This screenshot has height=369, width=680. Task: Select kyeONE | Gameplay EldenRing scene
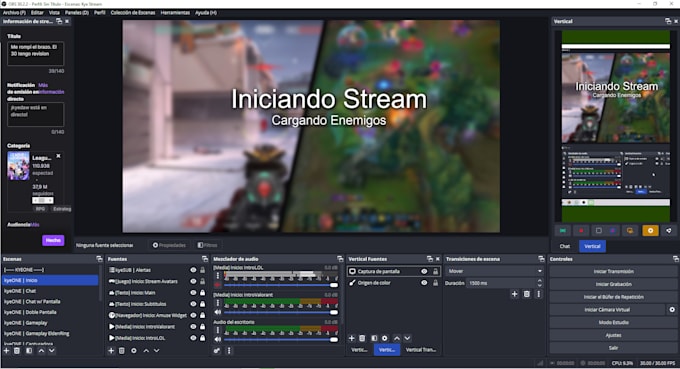point(50,333)
